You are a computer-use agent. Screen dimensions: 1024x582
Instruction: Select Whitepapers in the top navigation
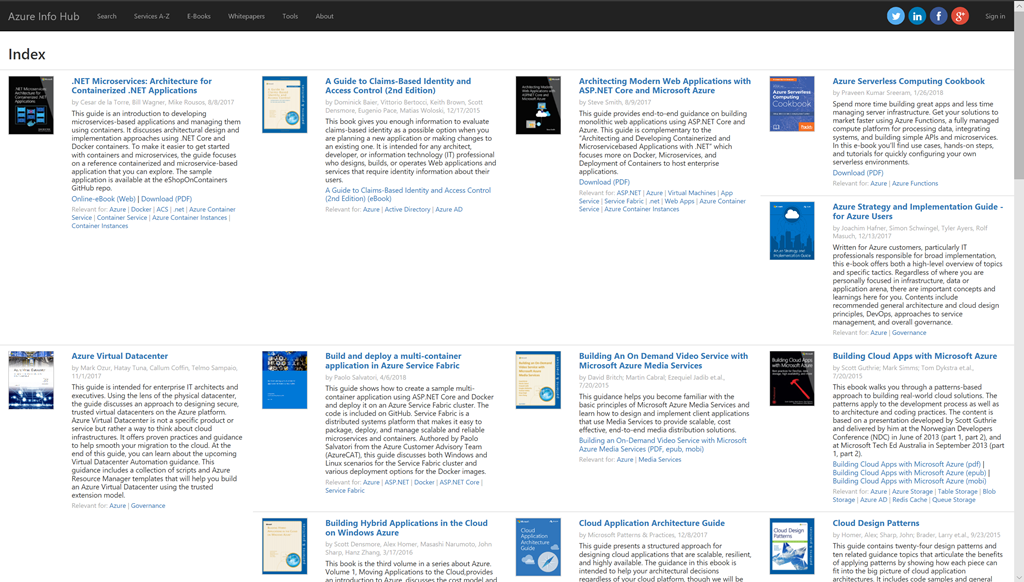(246, 16)
